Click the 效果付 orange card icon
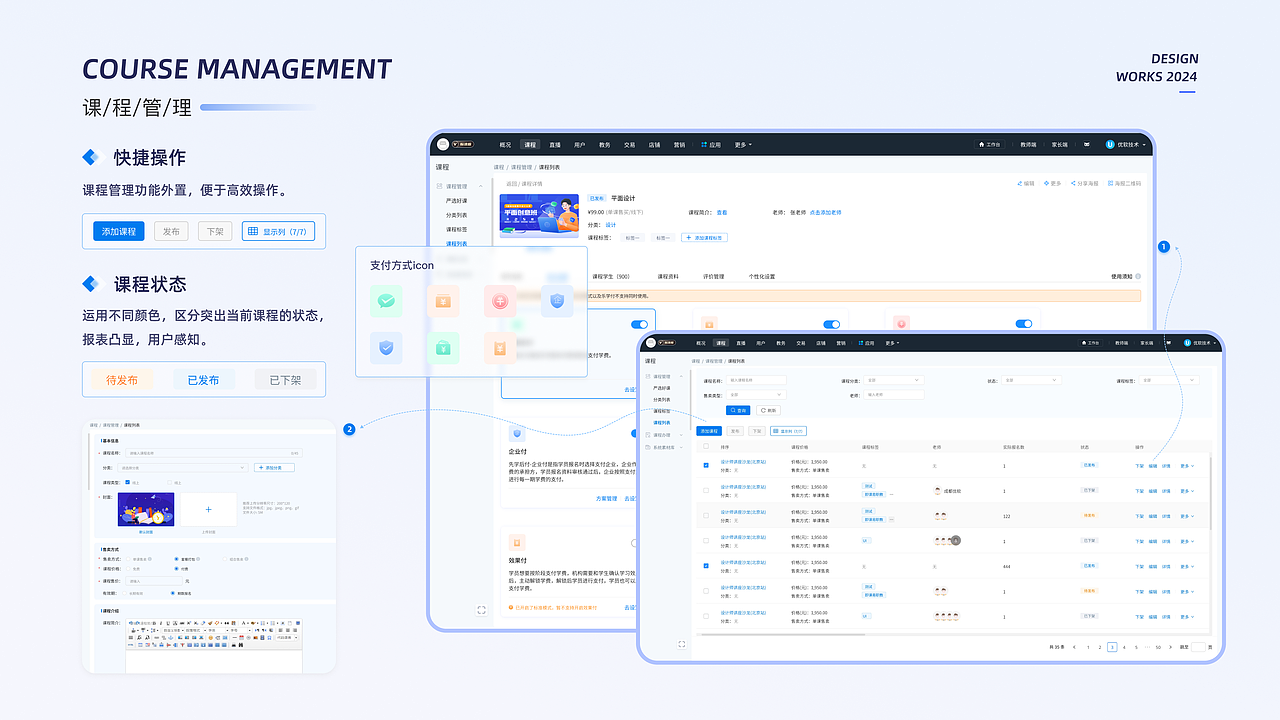This screenshot has width=1280, height=720. click(x=517, y=541)
